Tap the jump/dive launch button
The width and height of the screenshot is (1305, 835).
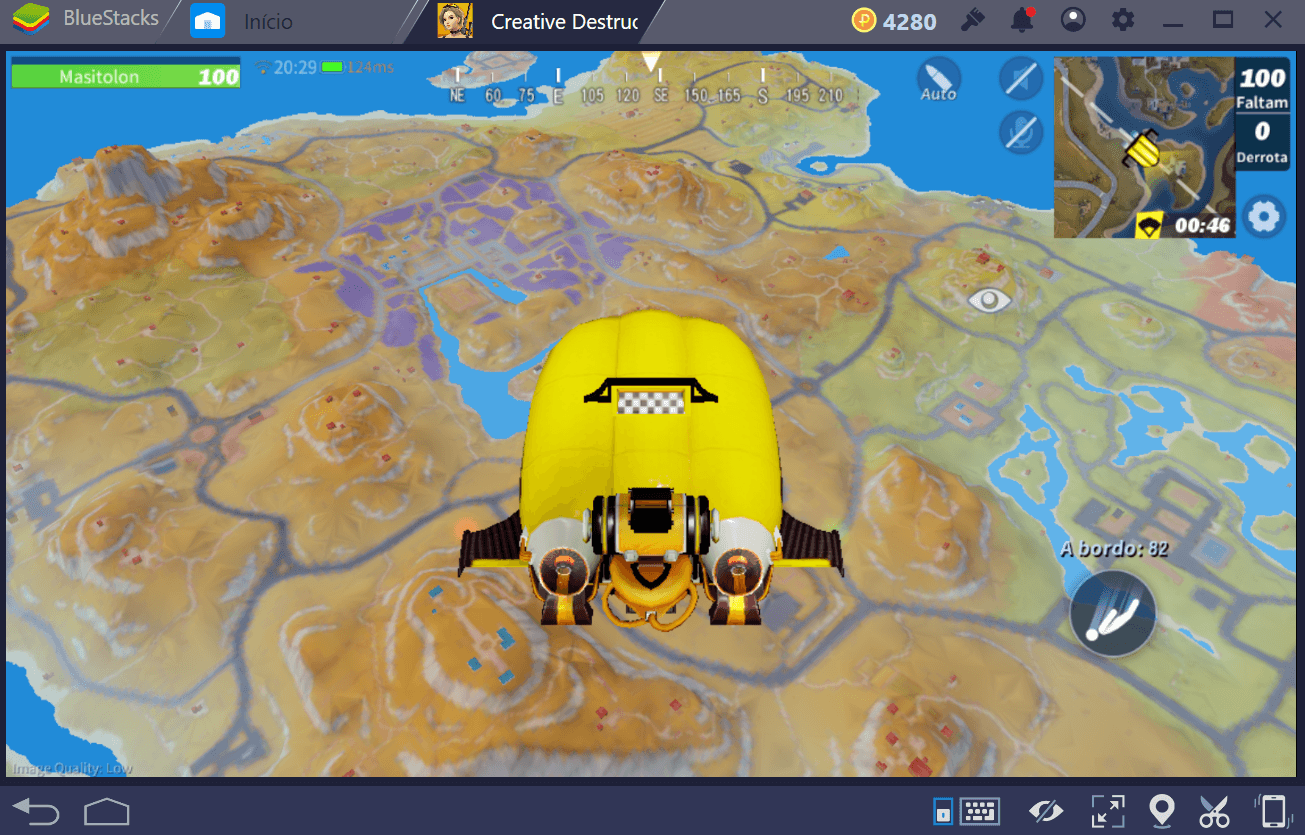[1112, 613]
